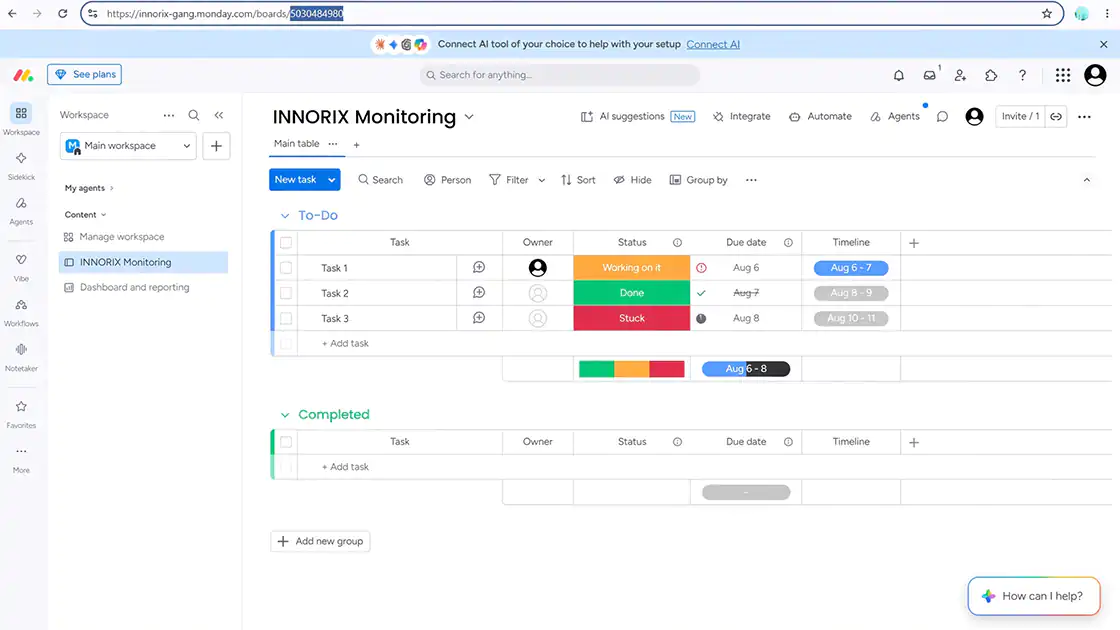Screen dimensions: 1120x630
Task: Open the board title dropdown arrow
Action: pos(469,116)
